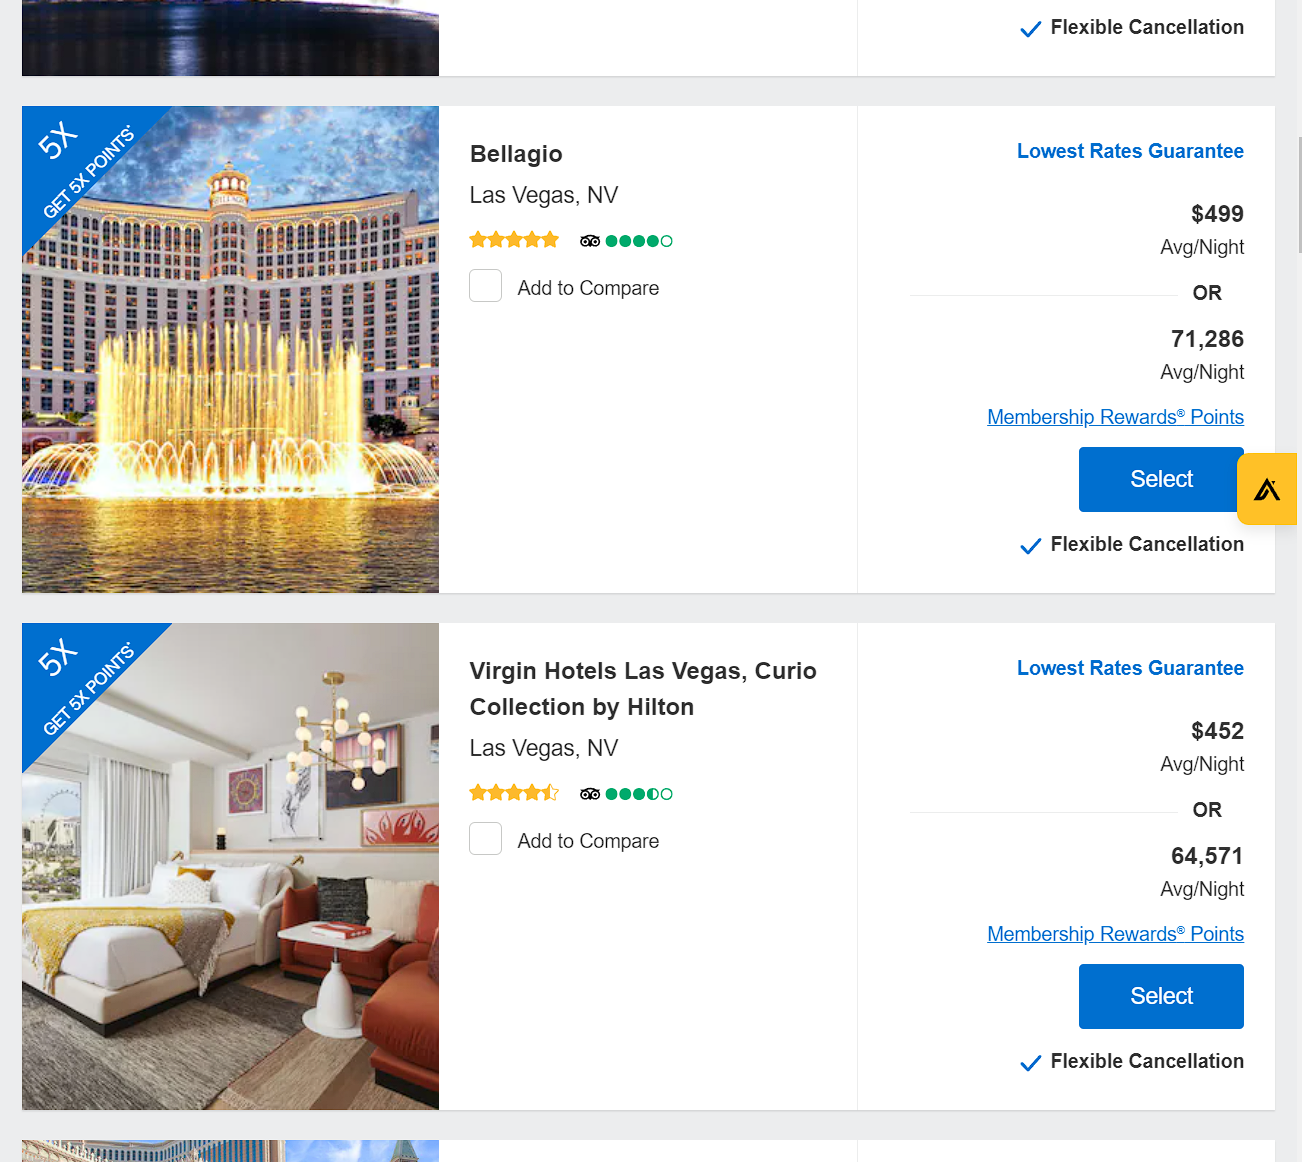Select the Bellagio hotel offer
Viewport: 1302px width, 1162px height.
[1160, 479]
